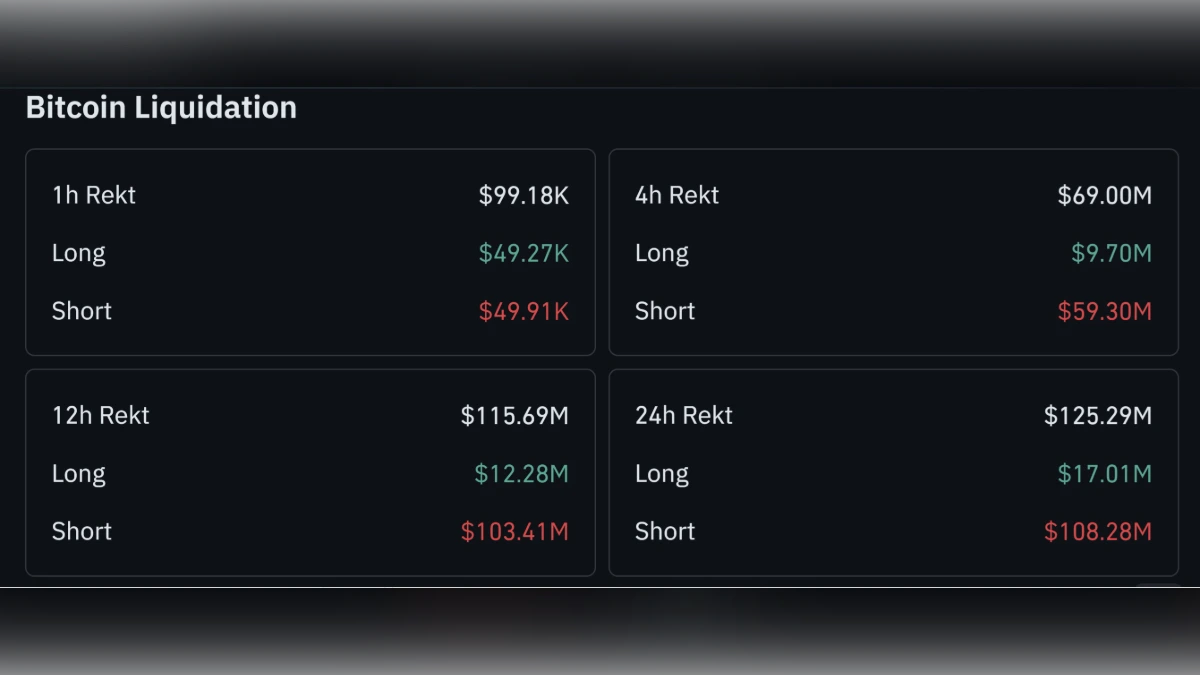Click the Bitcoin Liquidation heading

161,107
